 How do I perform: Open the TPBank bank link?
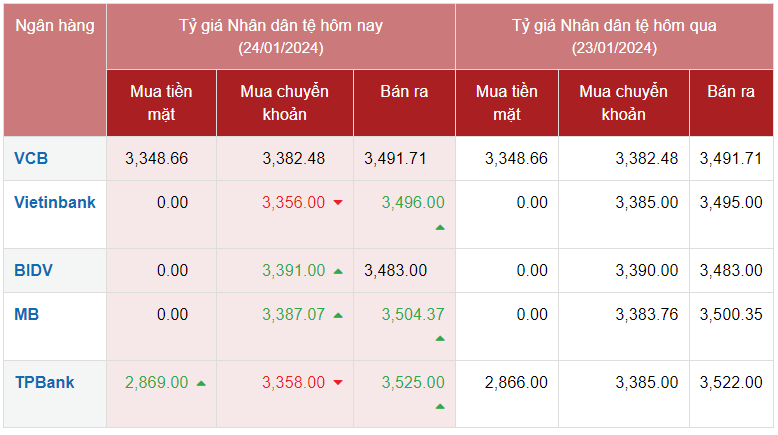[x=44, y=382]
